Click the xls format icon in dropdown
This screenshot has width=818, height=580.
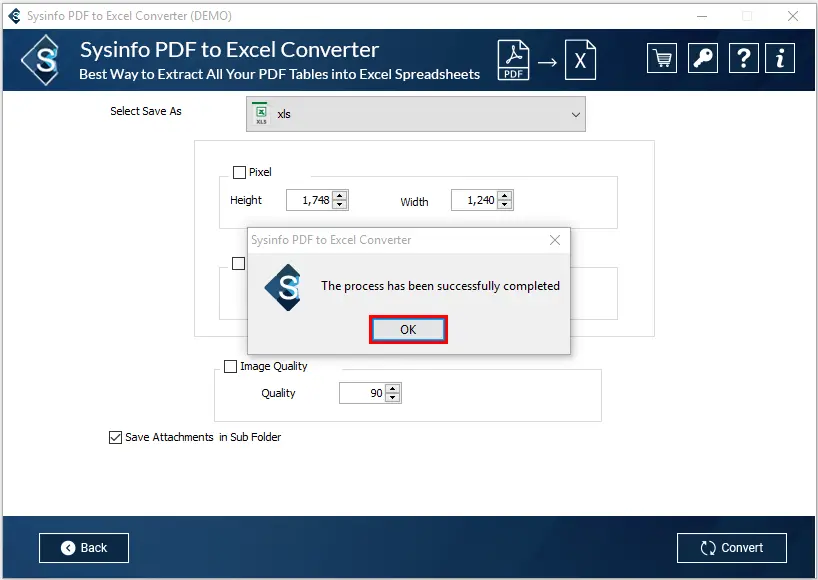coord(261,114)
